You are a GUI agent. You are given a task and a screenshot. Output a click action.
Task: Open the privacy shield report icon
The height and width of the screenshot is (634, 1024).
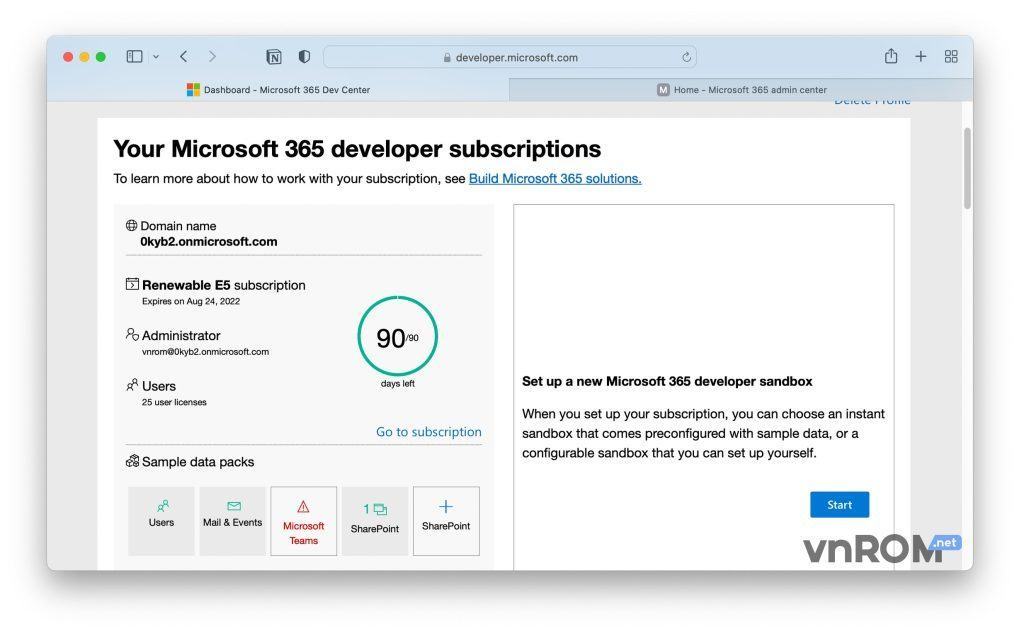click(x=304, y=57)
